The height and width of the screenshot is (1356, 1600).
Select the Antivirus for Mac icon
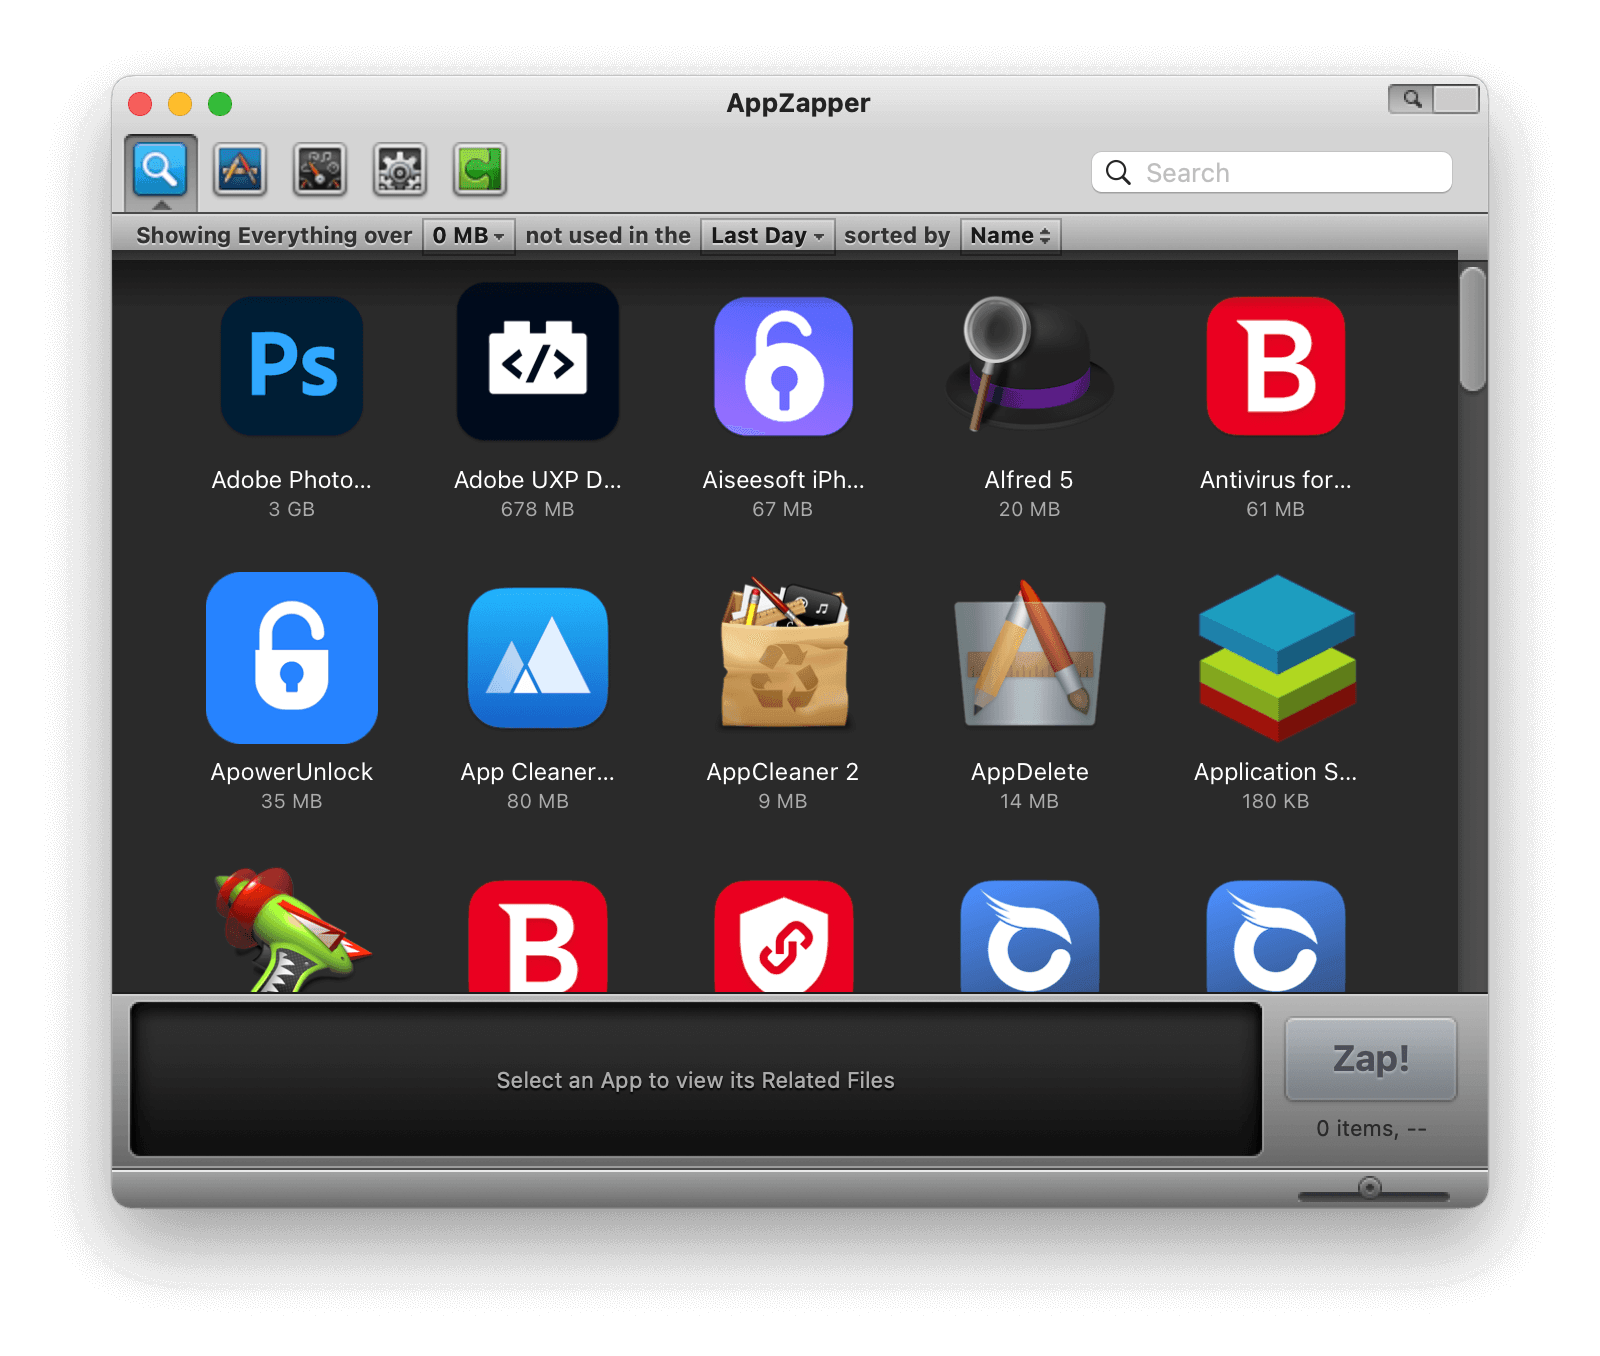pos(1276,366)
